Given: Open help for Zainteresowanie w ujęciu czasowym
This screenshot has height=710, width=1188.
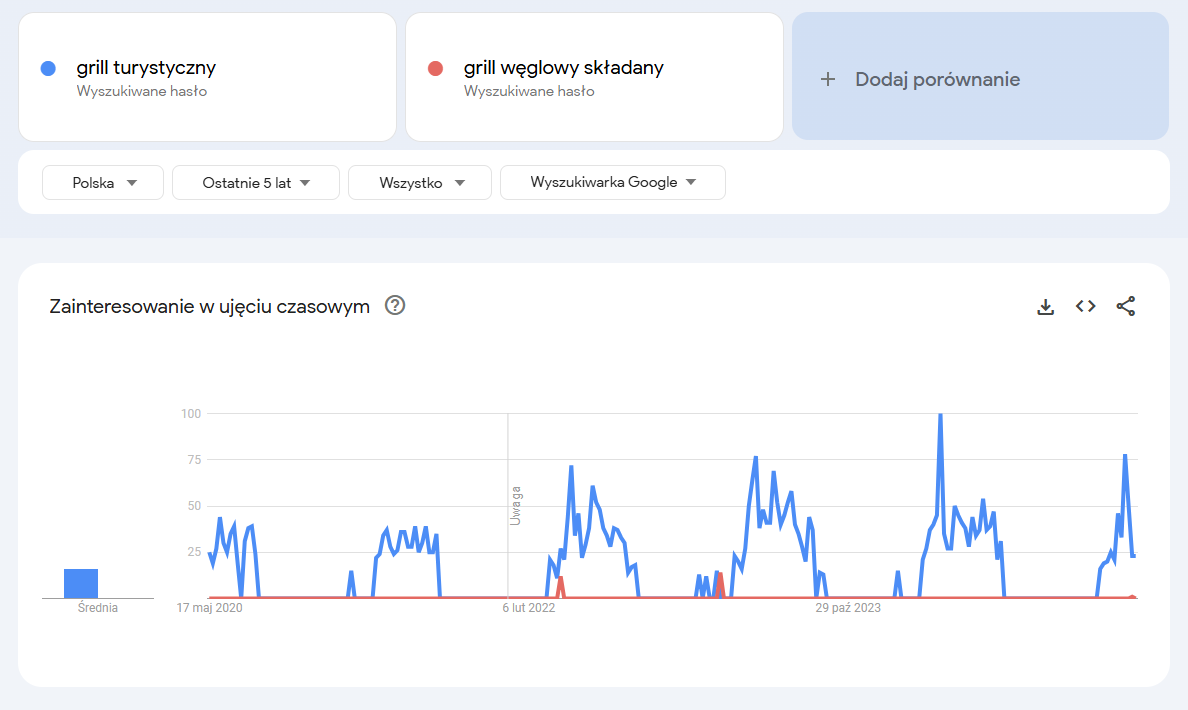Looking at the screenshot, I should coord(395,305).
